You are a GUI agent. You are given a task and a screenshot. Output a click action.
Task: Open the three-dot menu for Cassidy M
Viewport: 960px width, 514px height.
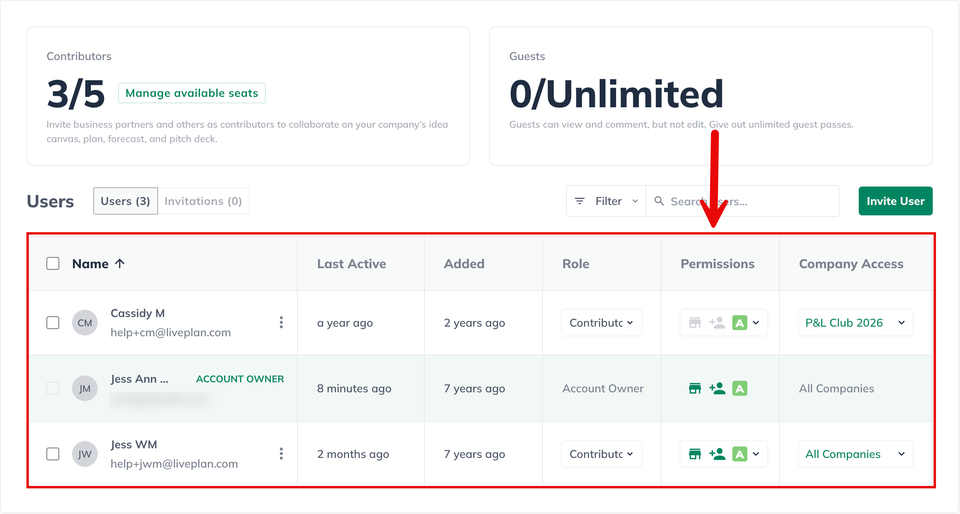[x=281, y=322]
